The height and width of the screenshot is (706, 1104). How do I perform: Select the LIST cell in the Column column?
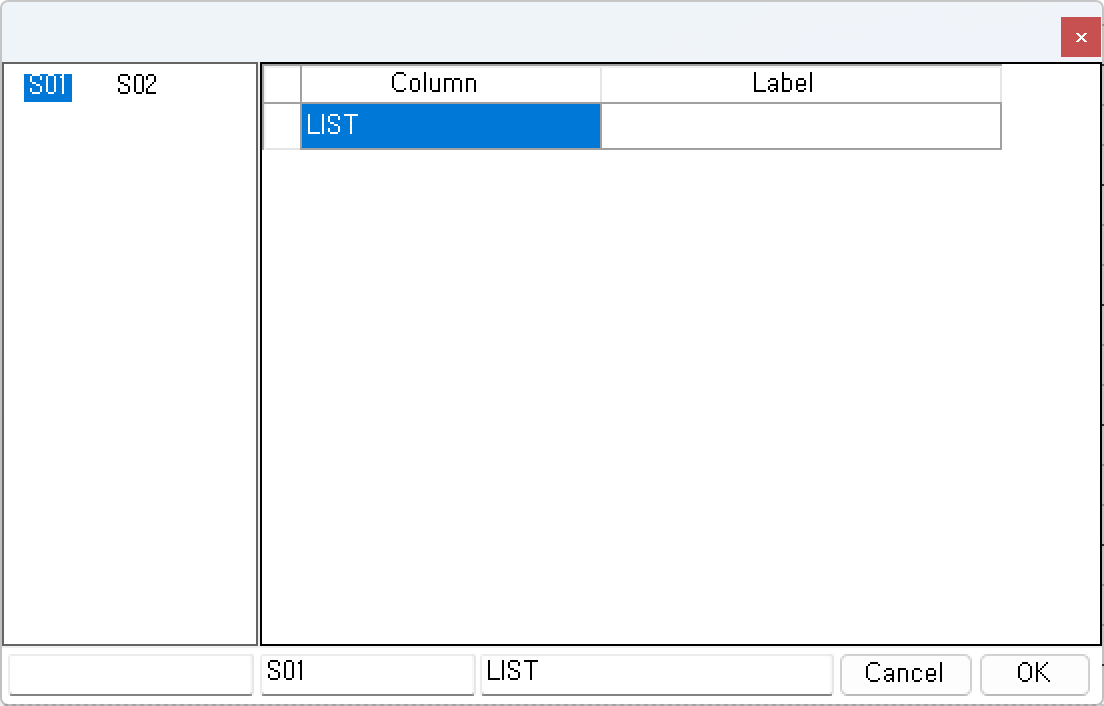pos(450,126)
